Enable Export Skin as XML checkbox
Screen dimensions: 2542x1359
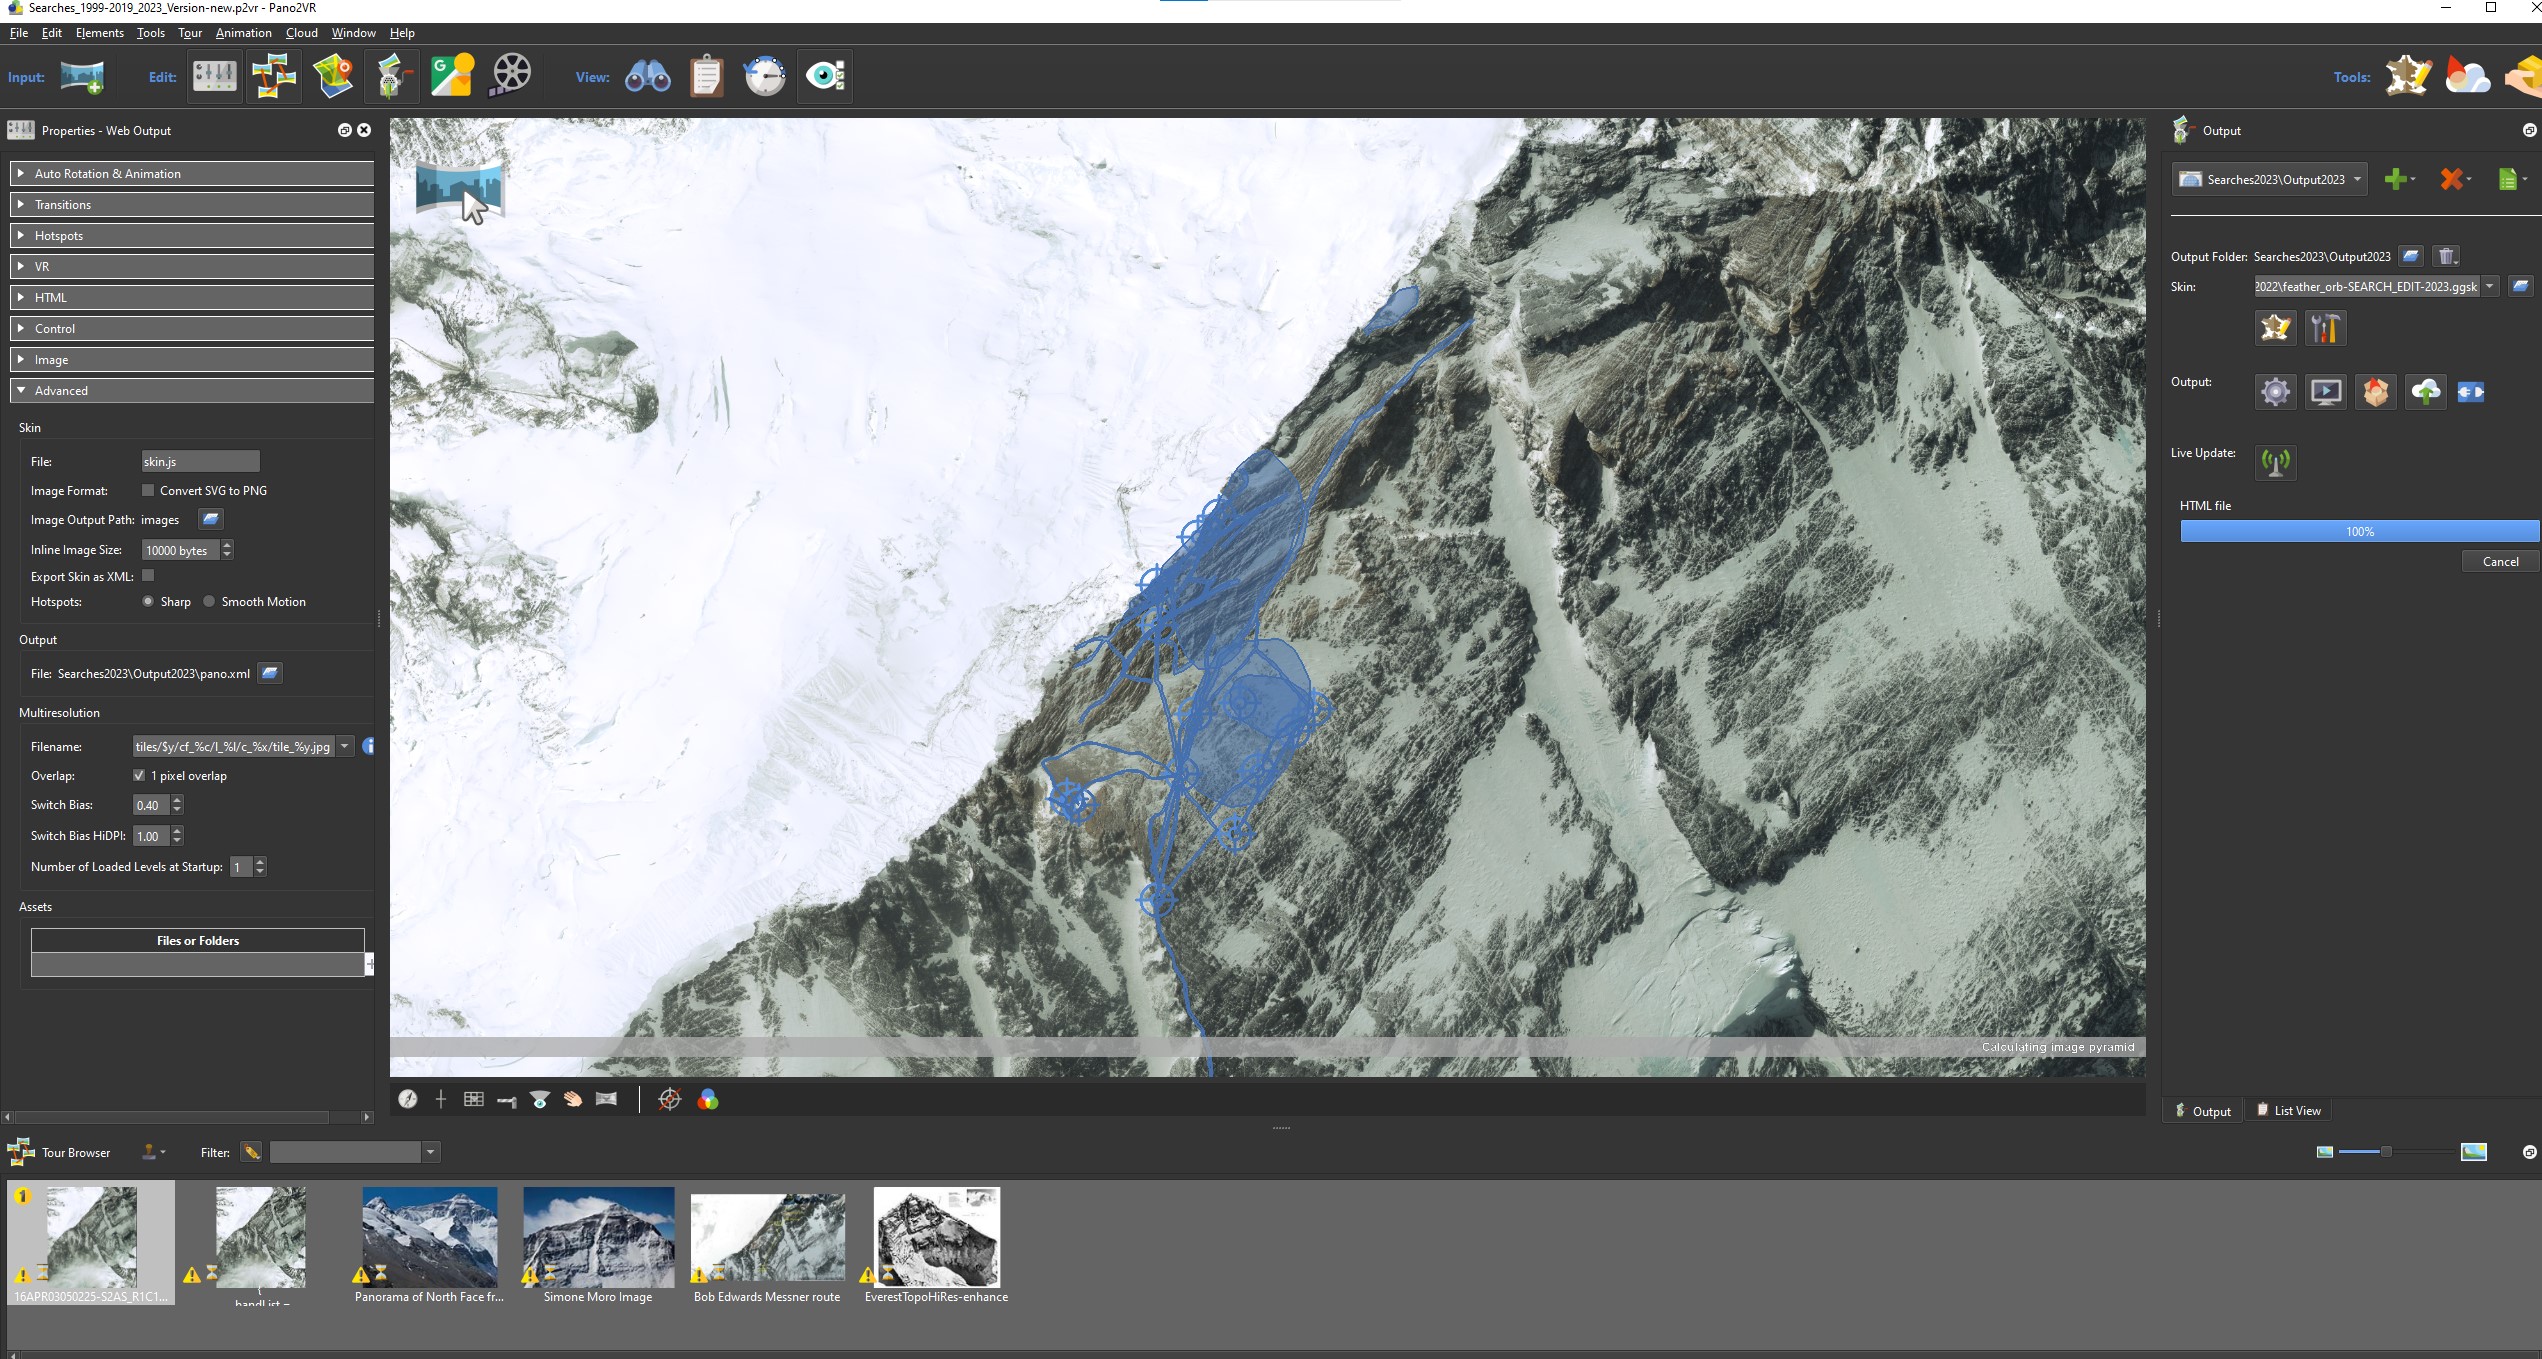148,575
